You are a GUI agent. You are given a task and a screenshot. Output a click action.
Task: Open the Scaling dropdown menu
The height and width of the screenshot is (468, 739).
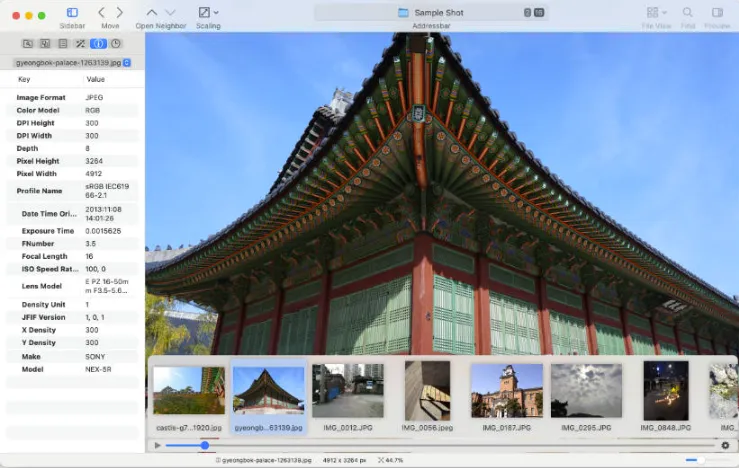click(208, 13)
